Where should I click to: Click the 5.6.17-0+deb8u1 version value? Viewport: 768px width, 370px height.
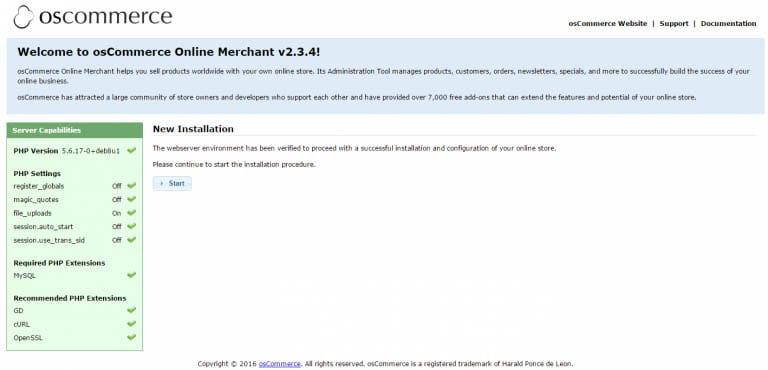click(91, 151)
